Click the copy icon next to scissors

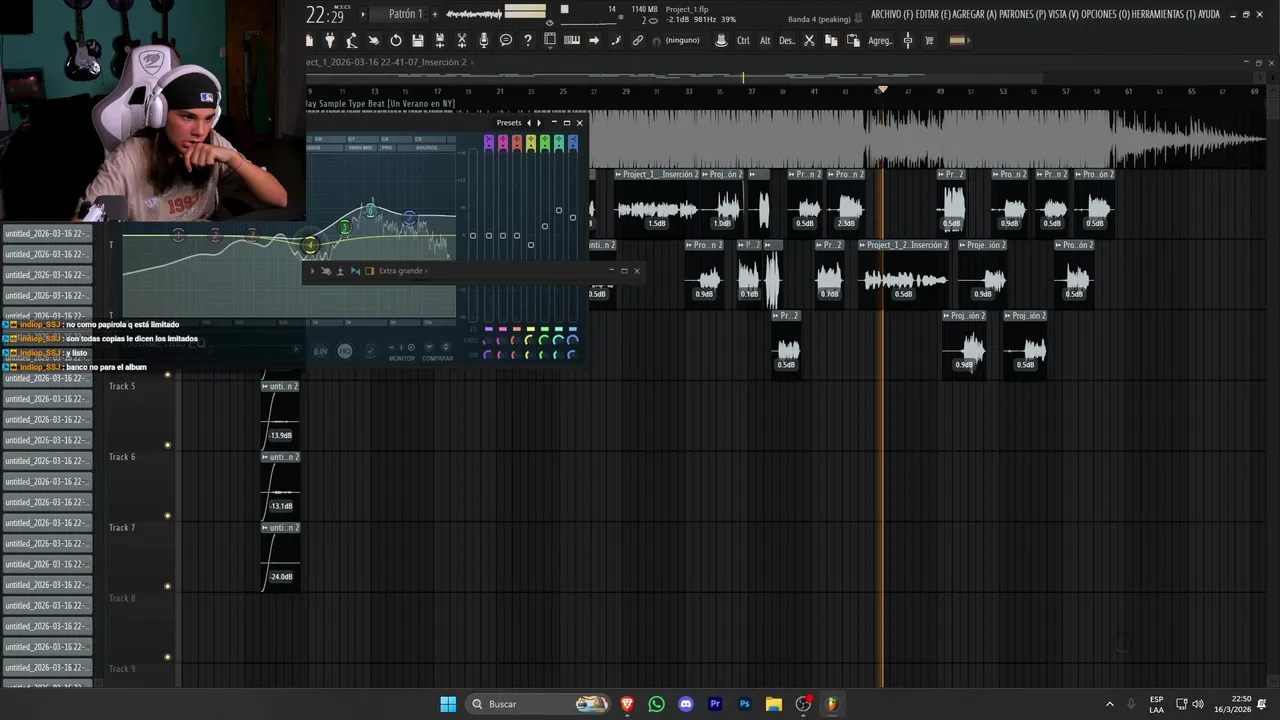pyautogui.click(x=831, y=40)
